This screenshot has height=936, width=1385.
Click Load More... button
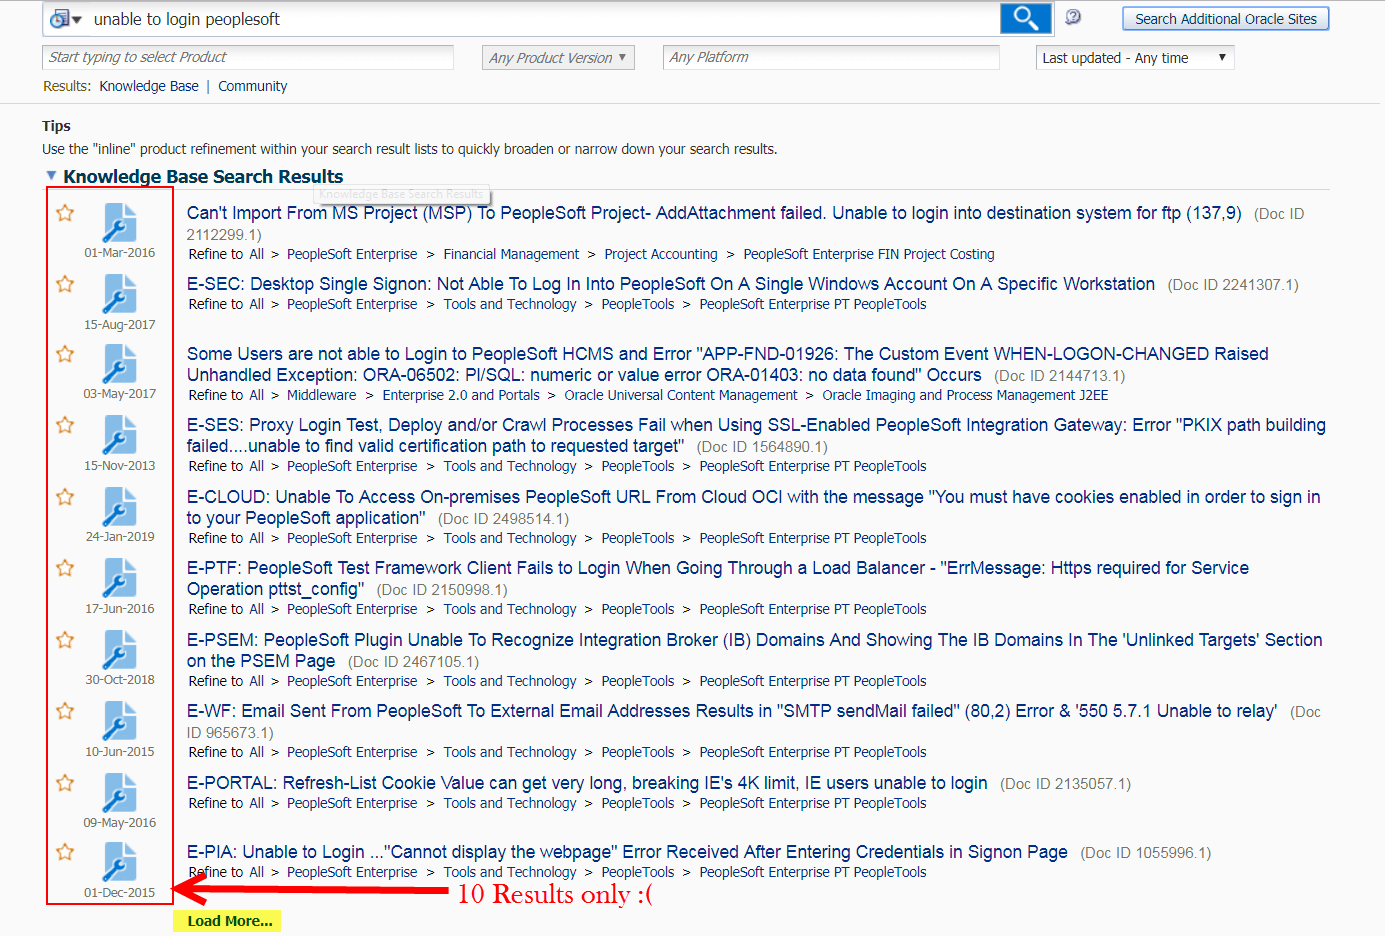point(229,921)
